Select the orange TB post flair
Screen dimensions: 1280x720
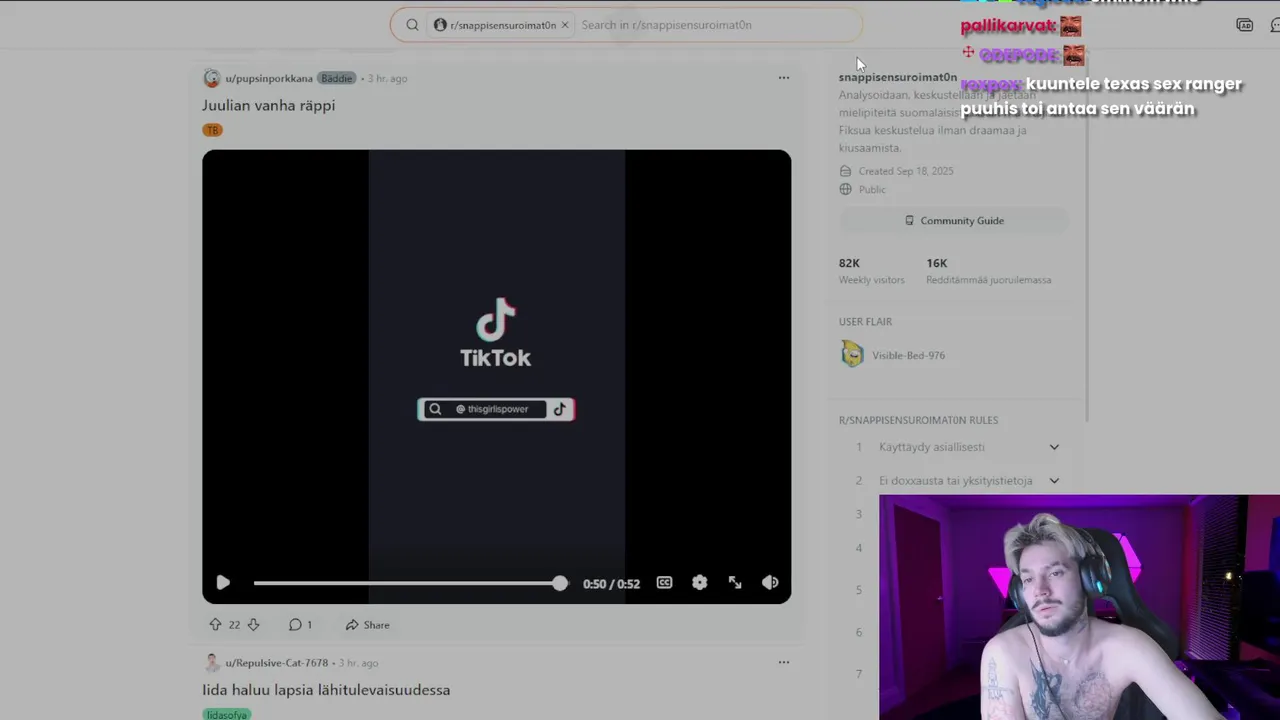(212, 130)
